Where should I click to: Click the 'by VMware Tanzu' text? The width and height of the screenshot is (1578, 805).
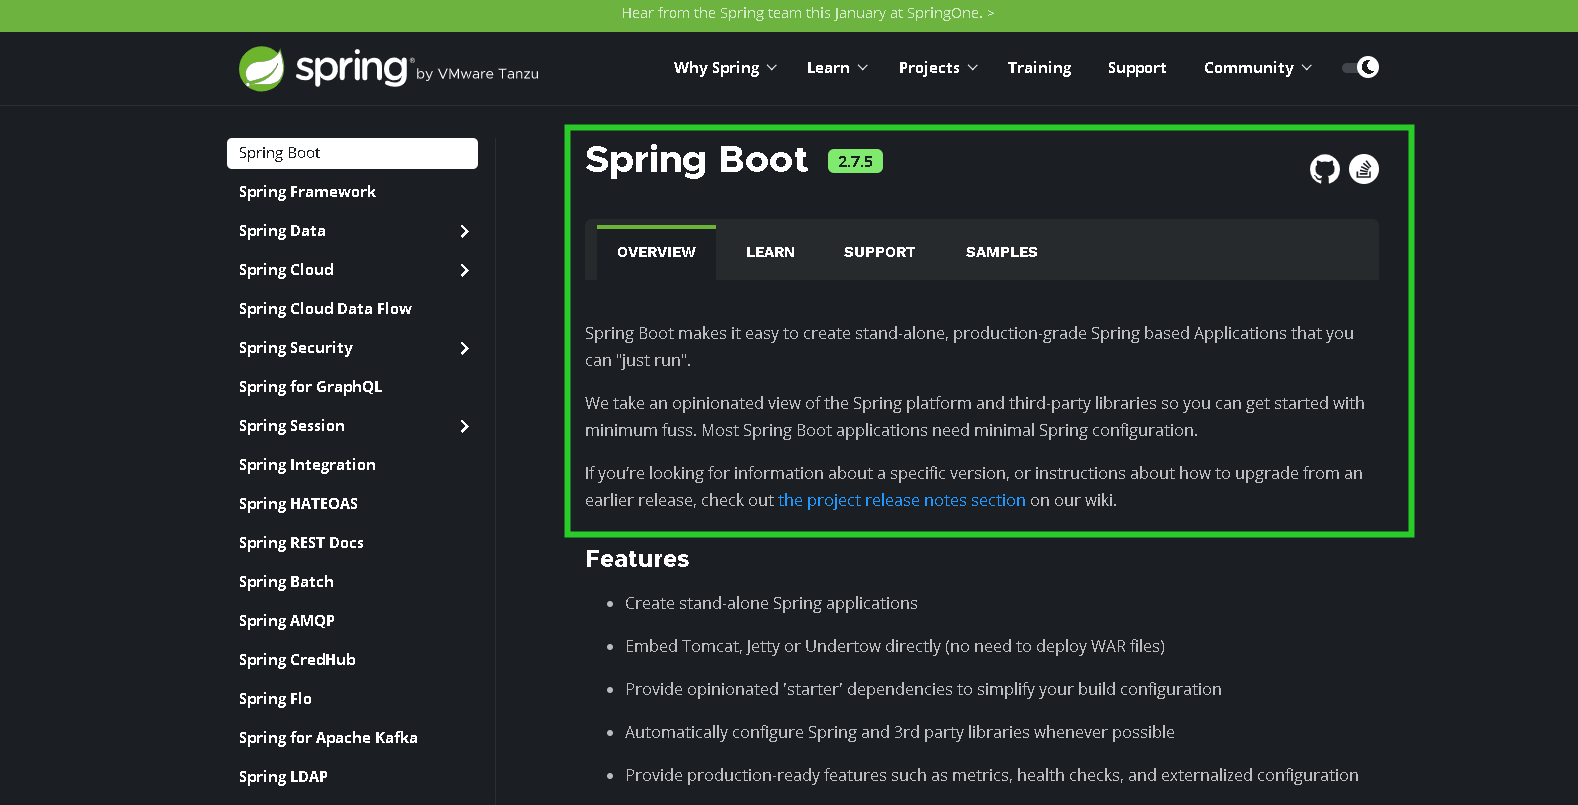tap(477, 74)
